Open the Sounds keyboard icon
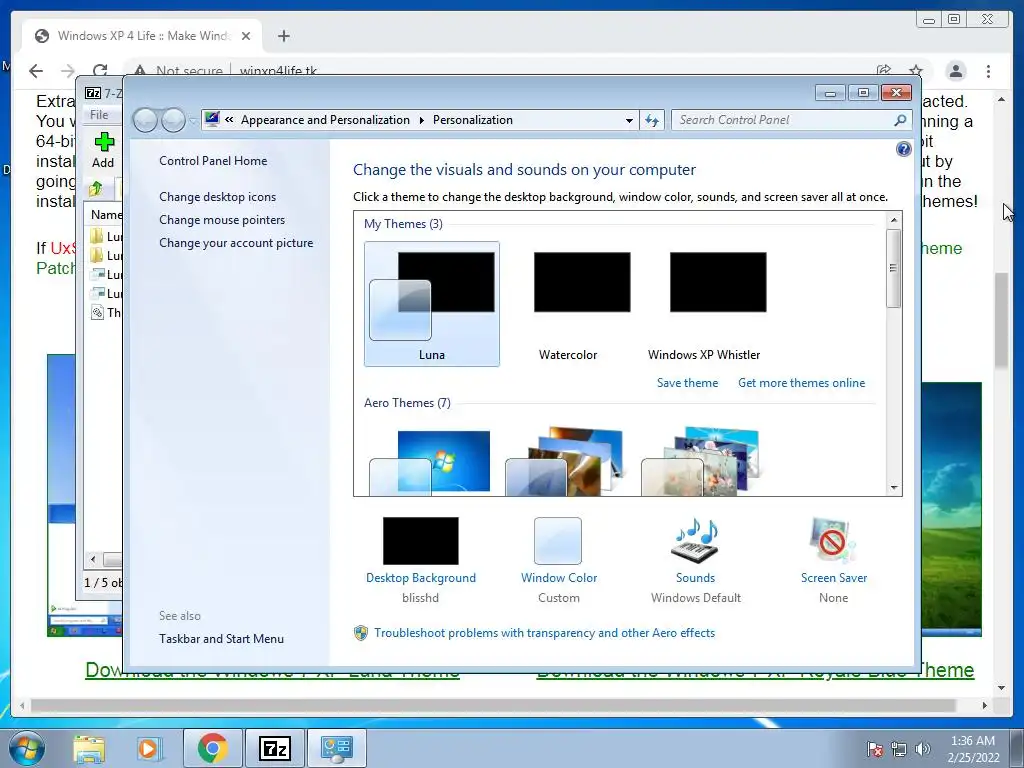1024x768 pixels. [695, 541]
